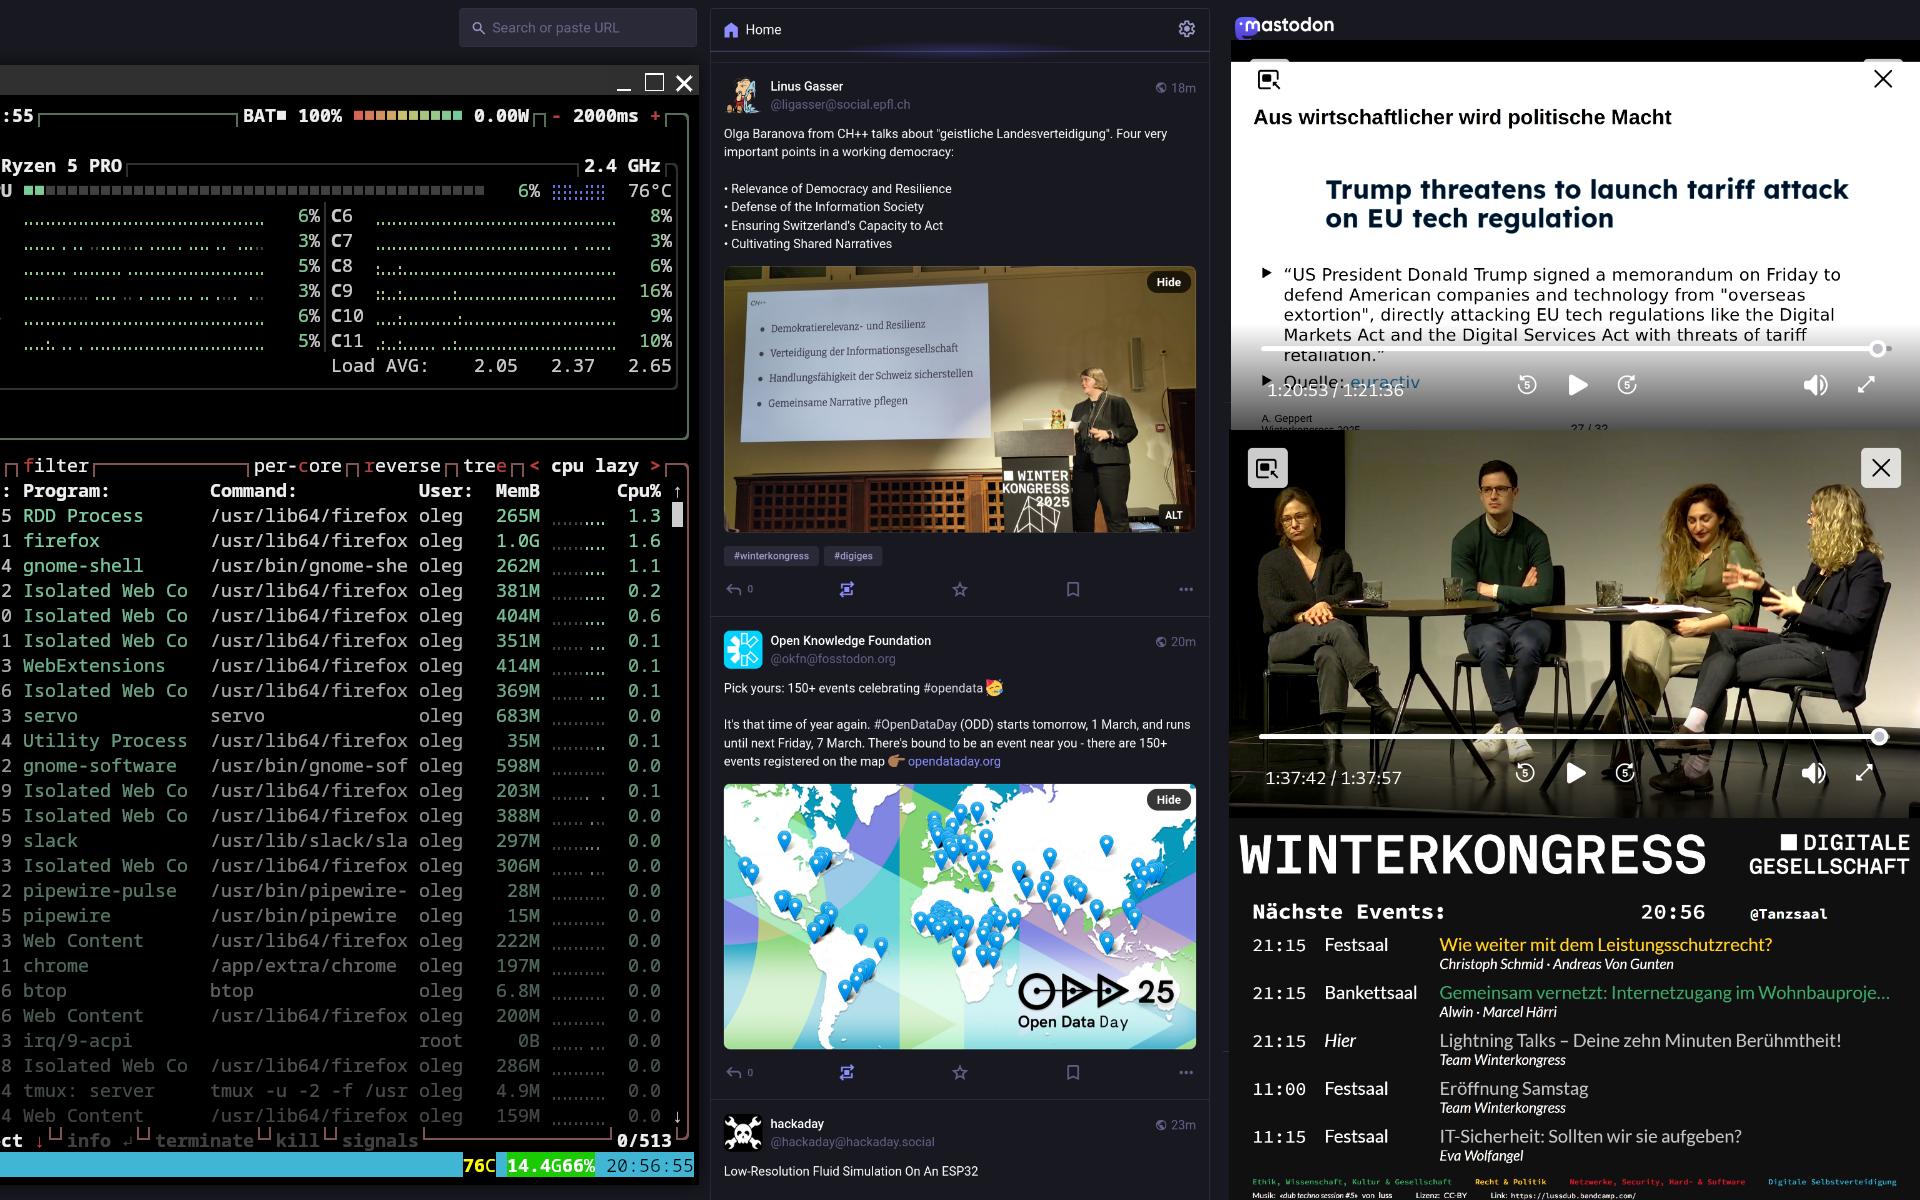1920x1200 pixels.
Task: Rewind the top slide video five seconds
Action: [1526, 385]
